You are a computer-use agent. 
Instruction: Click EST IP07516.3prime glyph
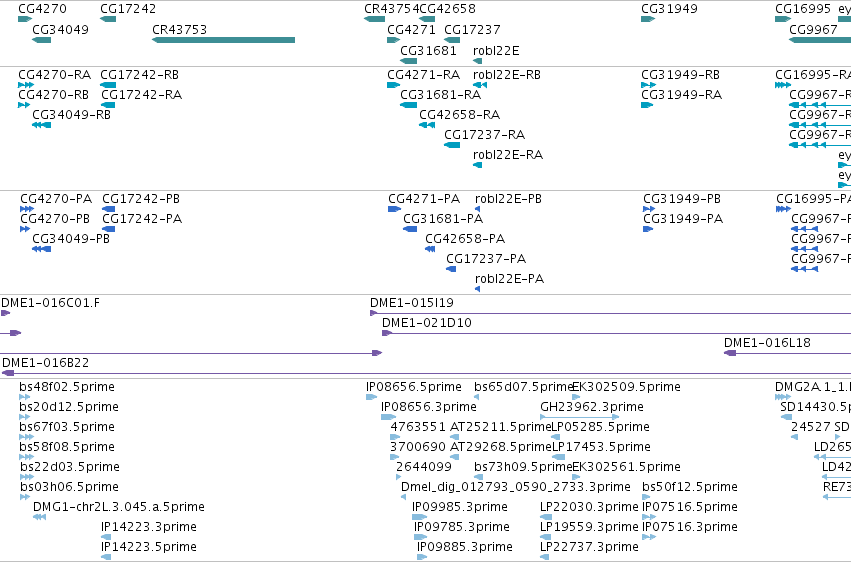[649, 538]
